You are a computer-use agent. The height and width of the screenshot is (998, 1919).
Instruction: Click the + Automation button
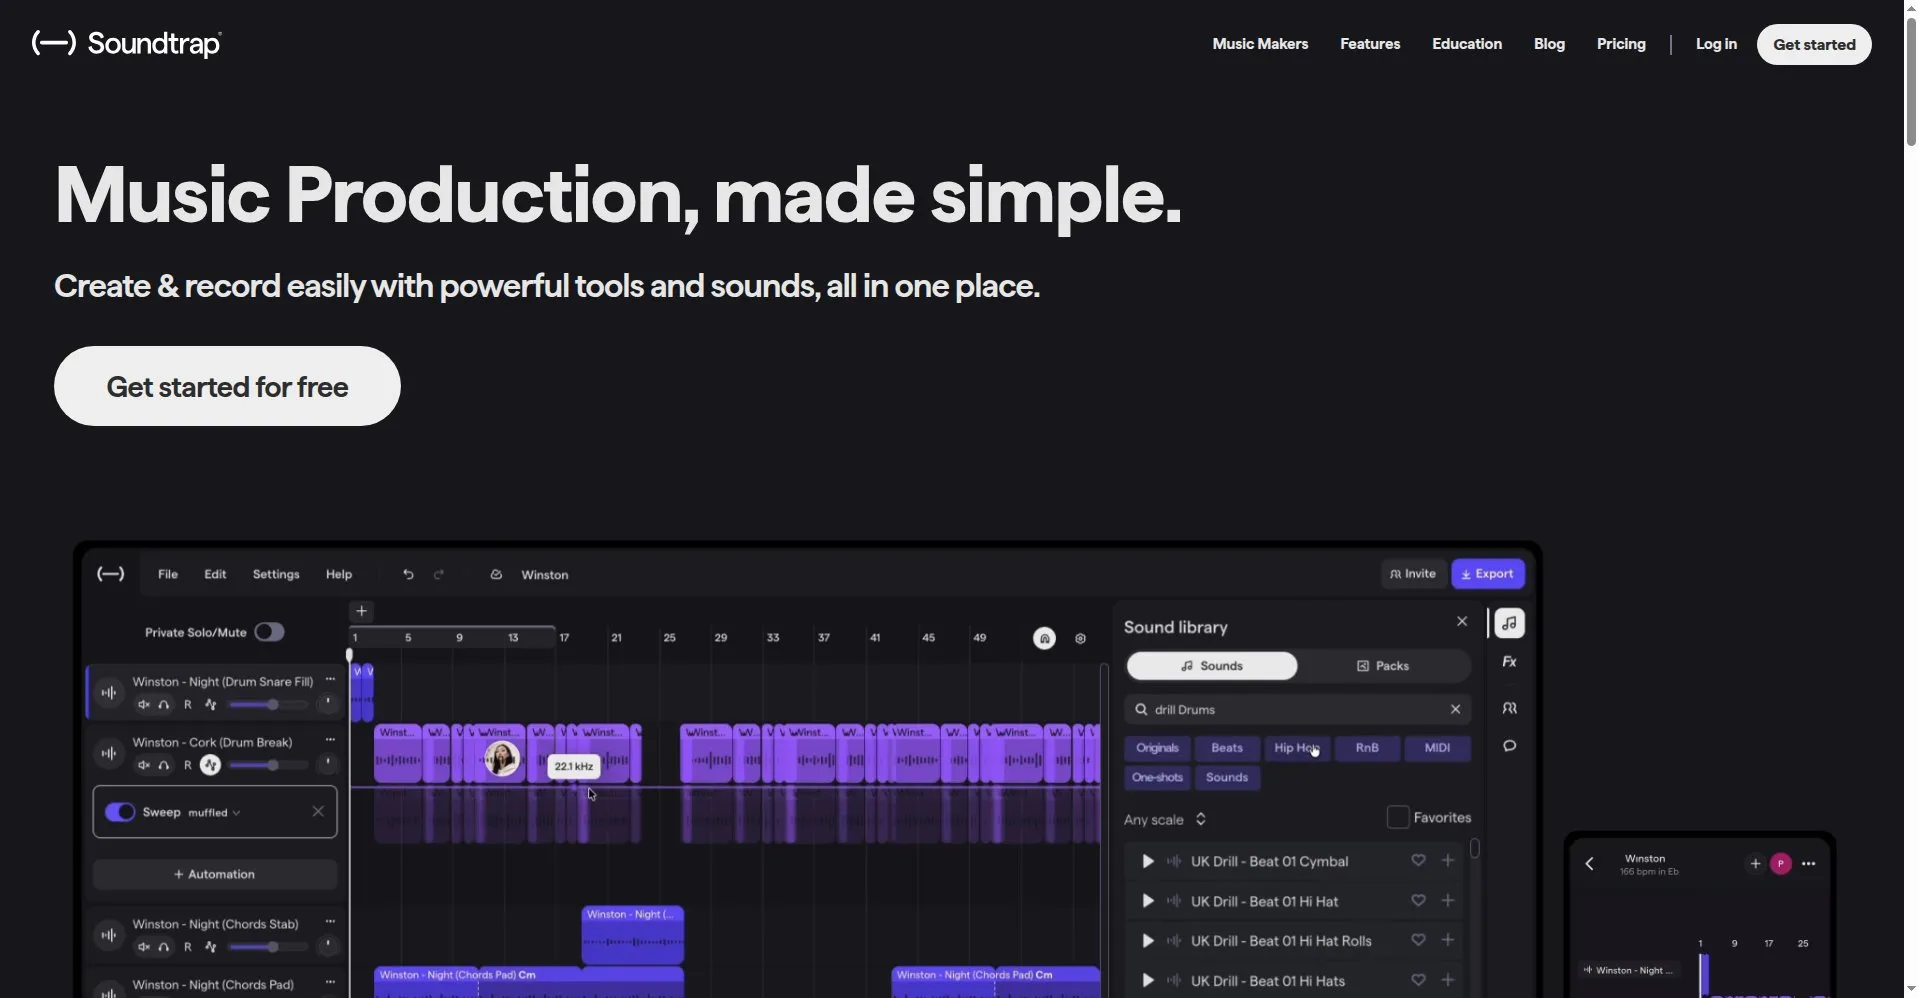[x=215, y=874]
